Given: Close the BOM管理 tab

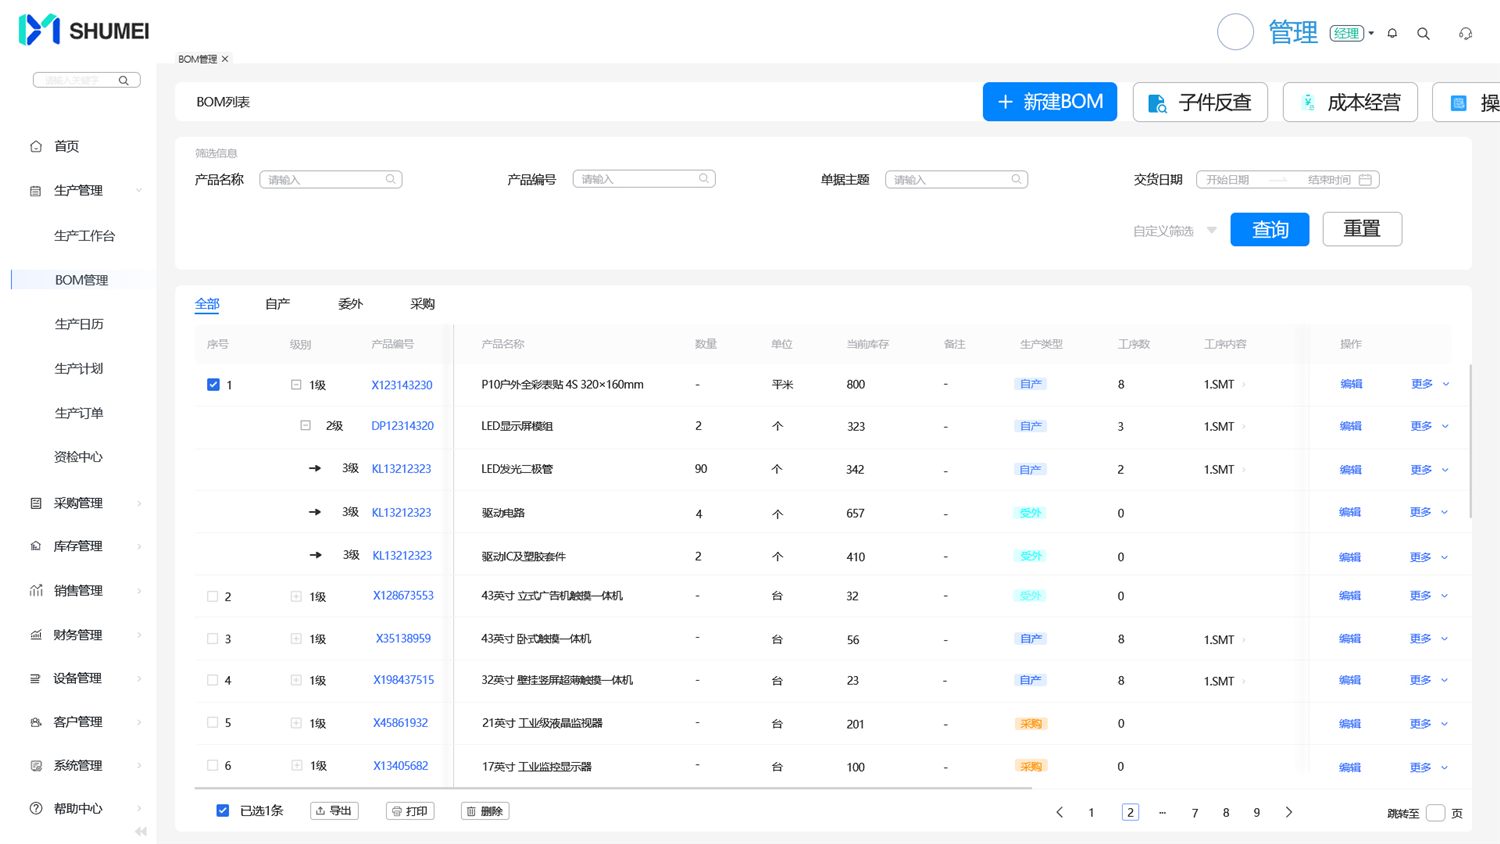Looking at the screenshot, I should pyautogui.click(x=225, y=59).
